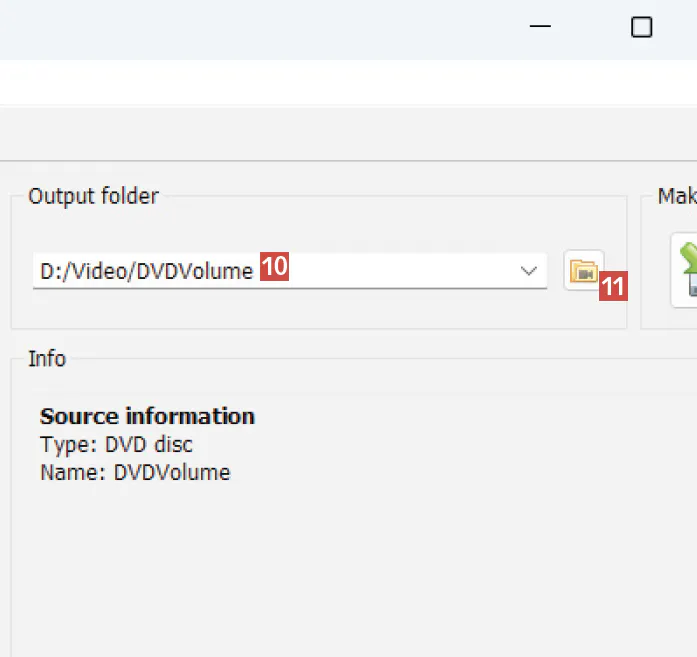
Task: Click blank space right of the path text
Action: (x=400, y=271)
